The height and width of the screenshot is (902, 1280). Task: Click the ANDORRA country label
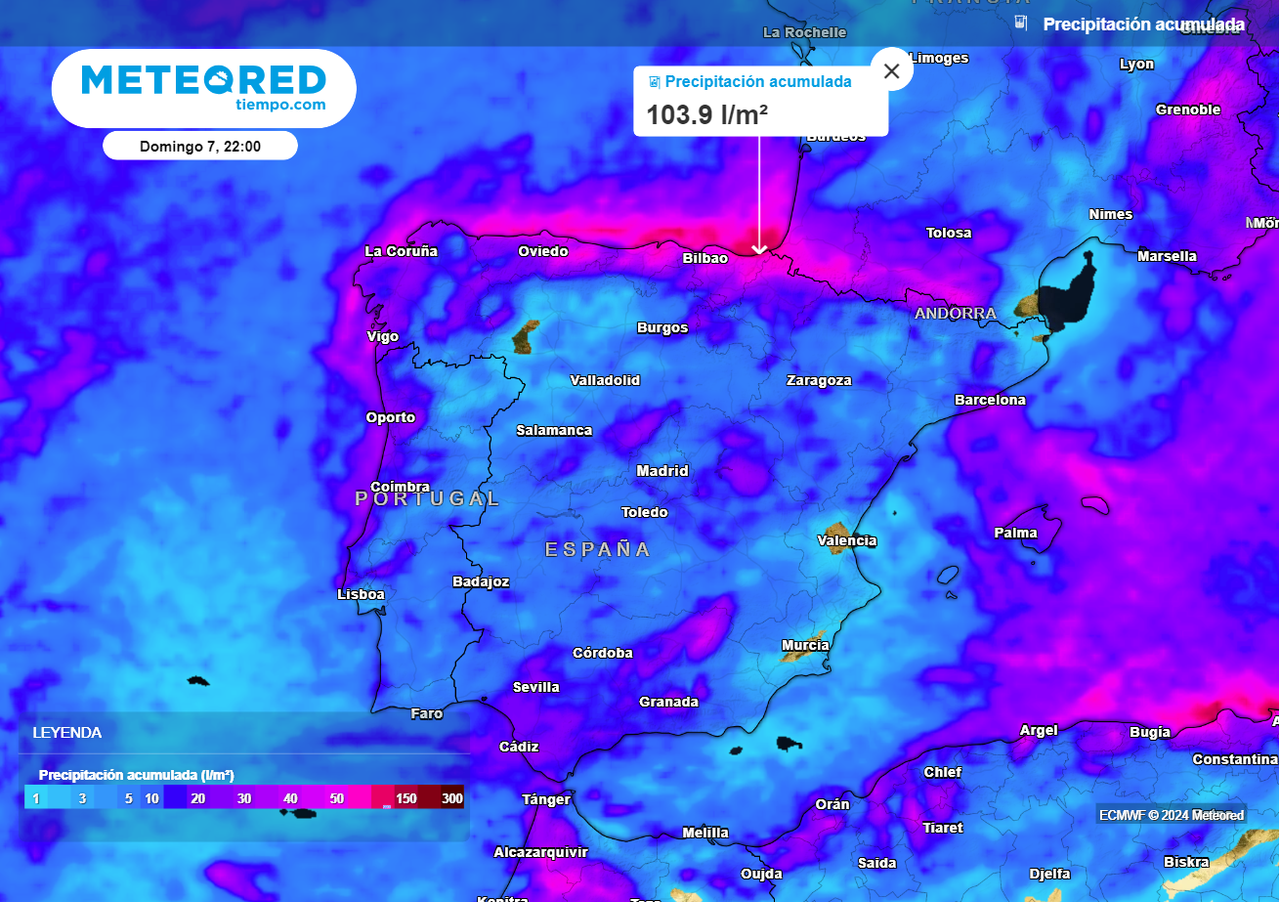955,313
